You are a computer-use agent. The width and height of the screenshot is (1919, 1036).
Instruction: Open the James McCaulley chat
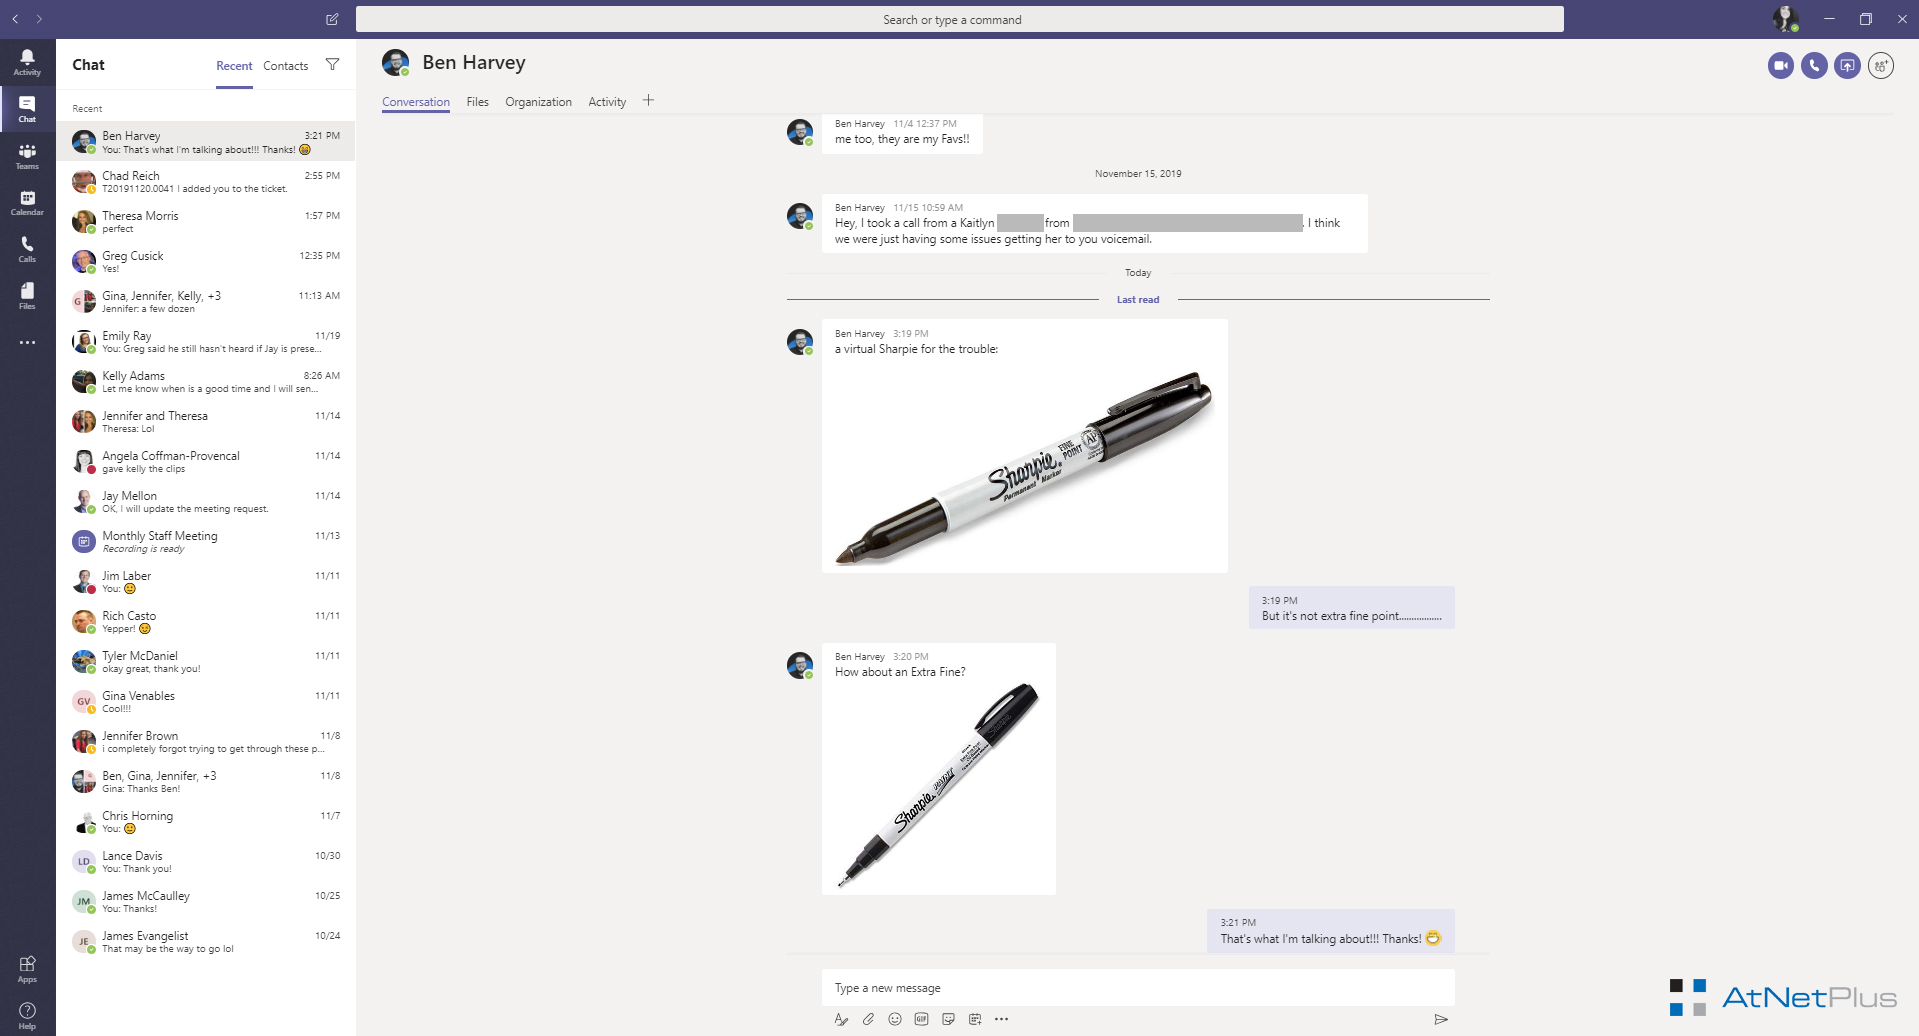click(206, 901)
